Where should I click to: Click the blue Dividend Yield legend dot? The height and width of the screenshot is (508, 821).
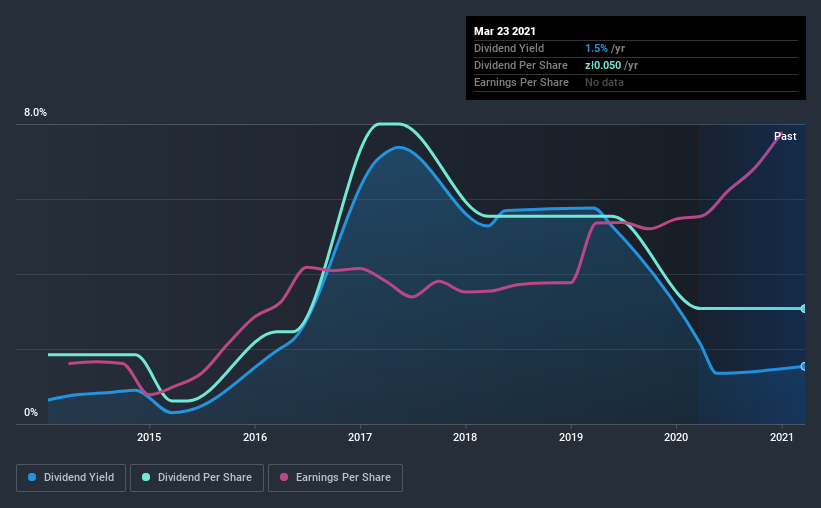click(32, 477)
